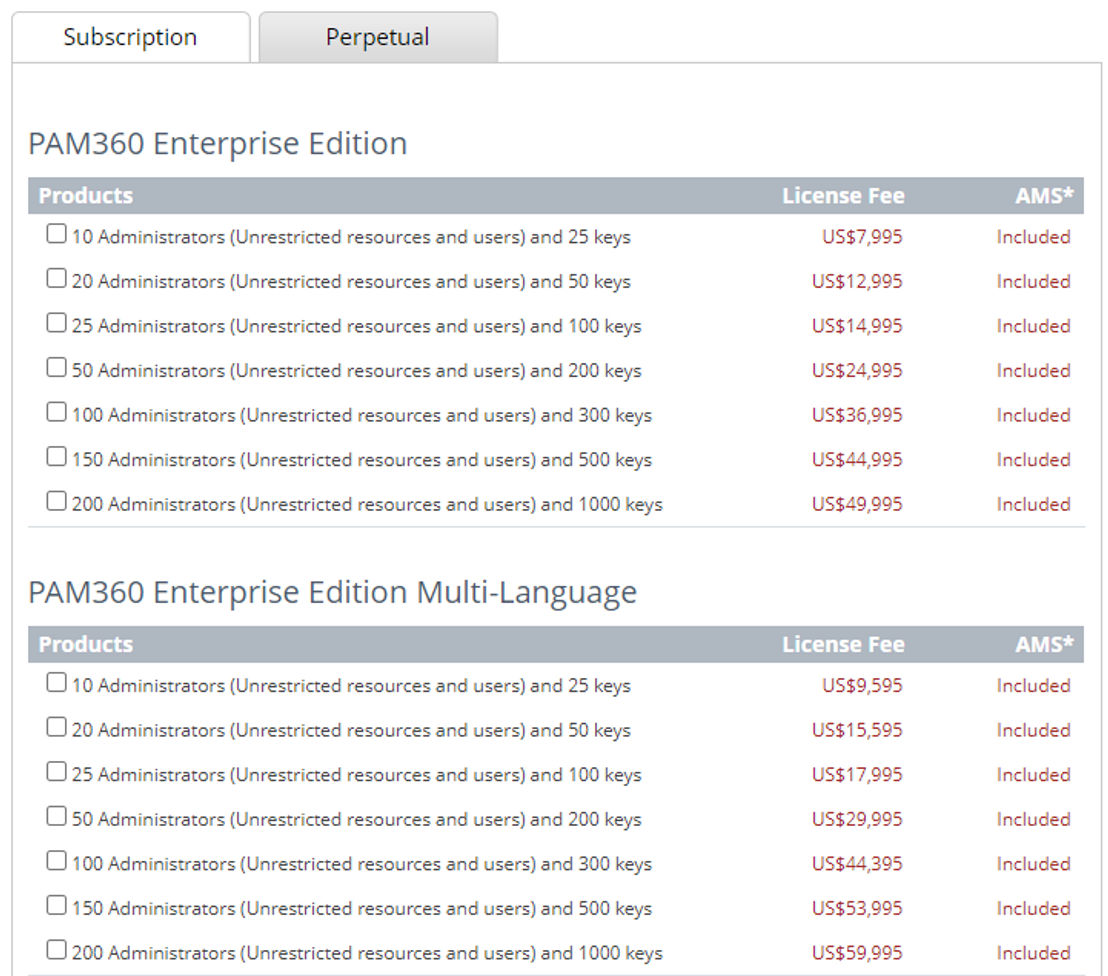This screenshot has width=1108, height=976.
Task: Select 150 Administrators box in Multi-Language edition
Action: (57, 905)
